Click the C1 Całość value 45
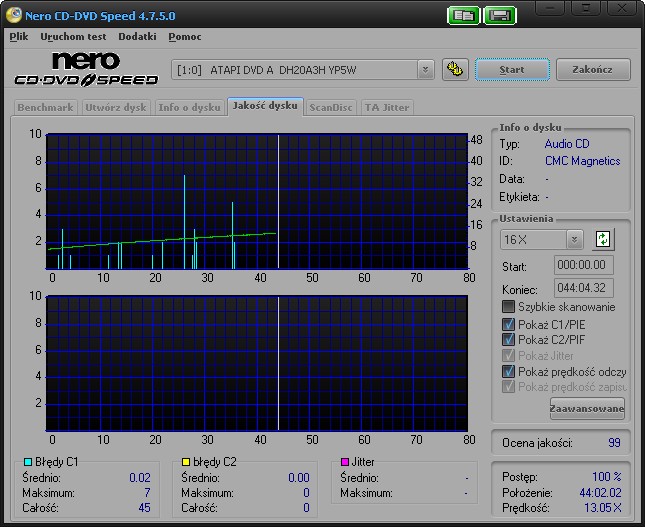The image size is (645, 527). pos(144,508)
